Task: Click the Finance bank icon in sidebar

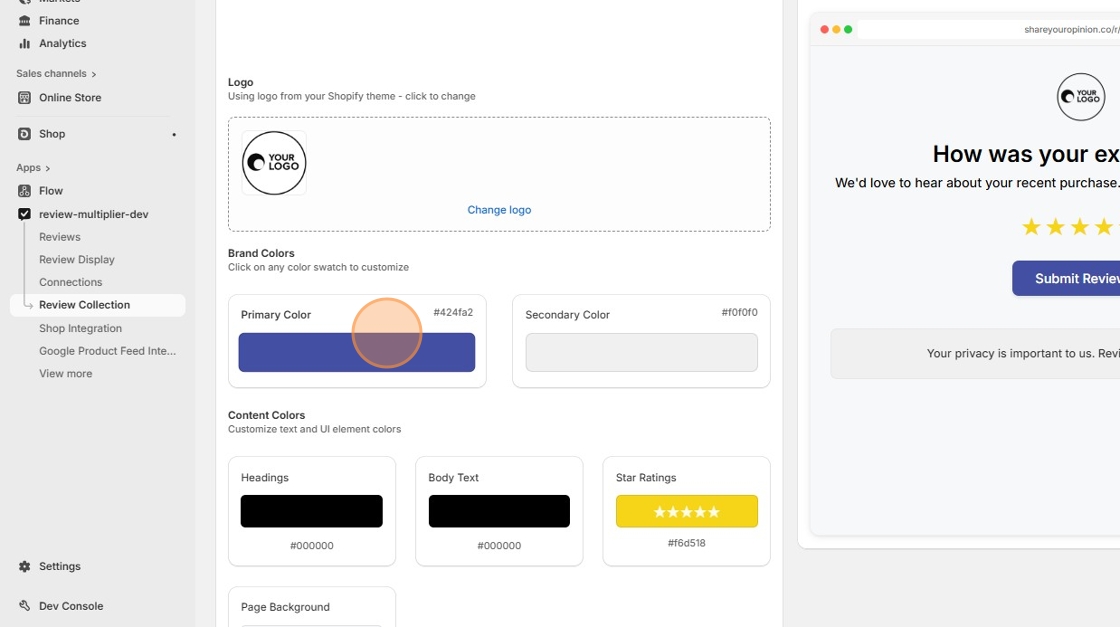Action: pos(24,20)
